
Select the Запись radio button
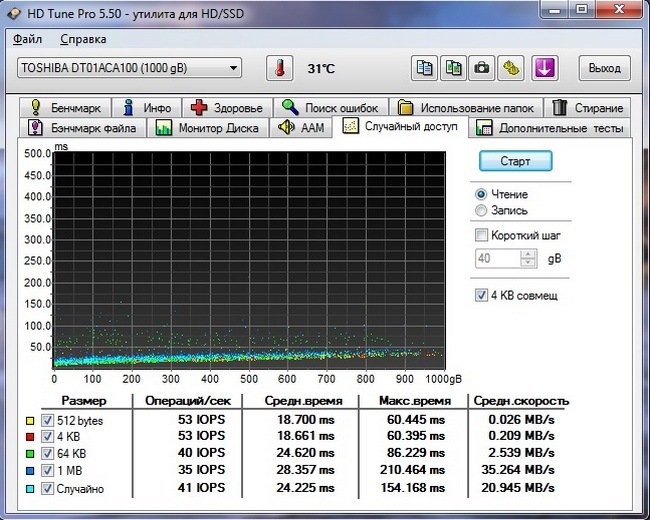click(x=482, y=211)
